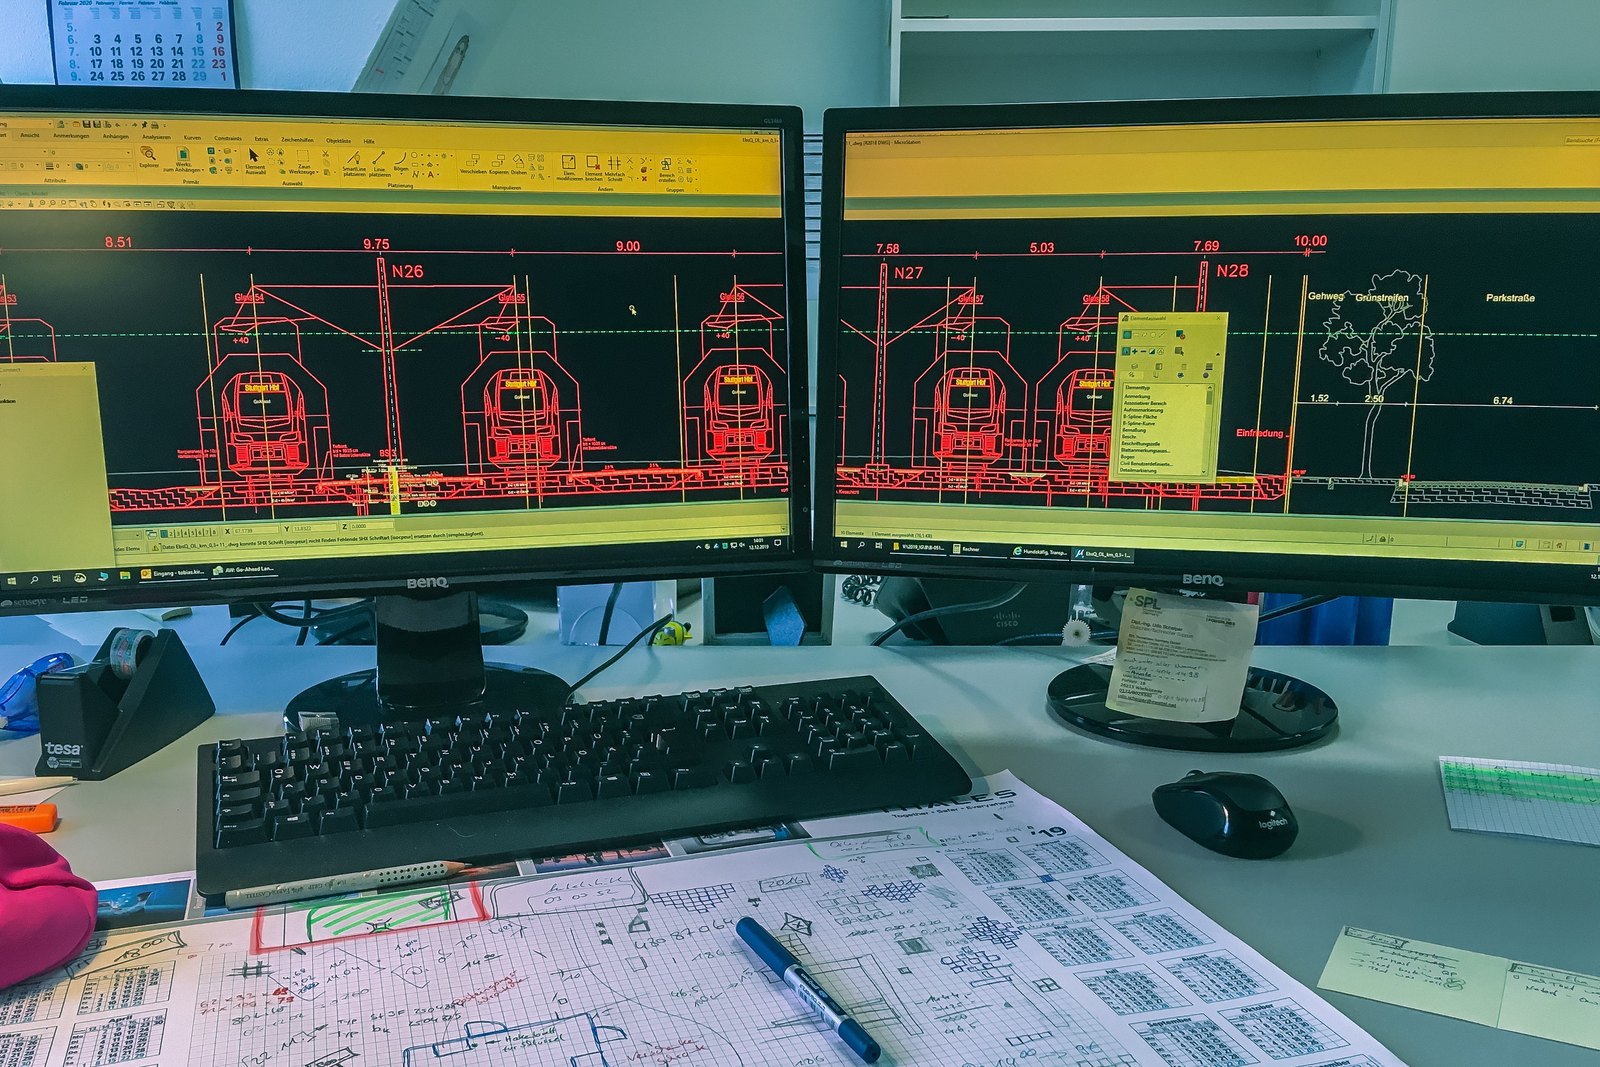
Task: Open the Ansicht ribbon tab
Action: [x=30, y=135]
